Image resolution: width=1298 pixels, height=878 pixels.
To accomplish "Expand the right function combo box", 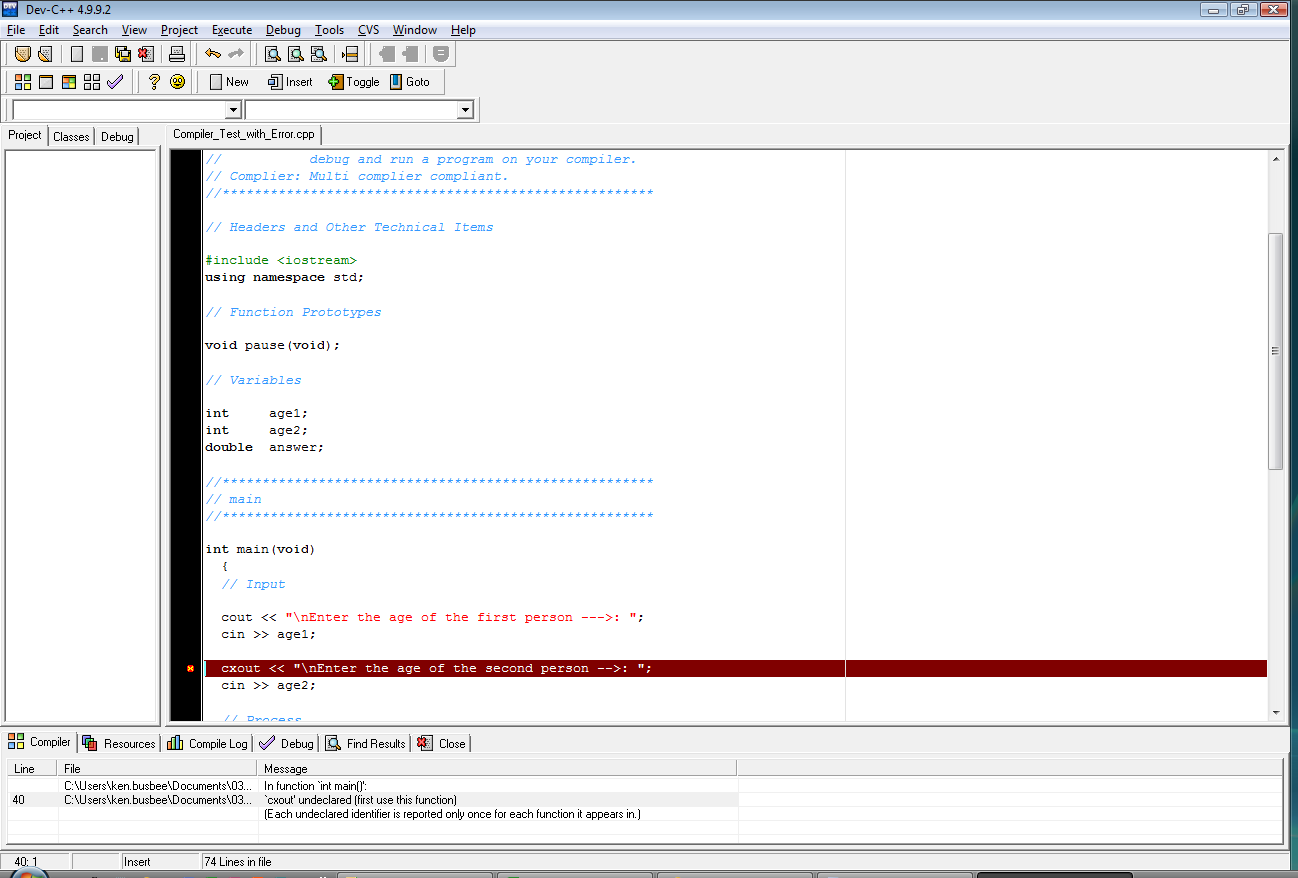I will [x=465, y=110].
